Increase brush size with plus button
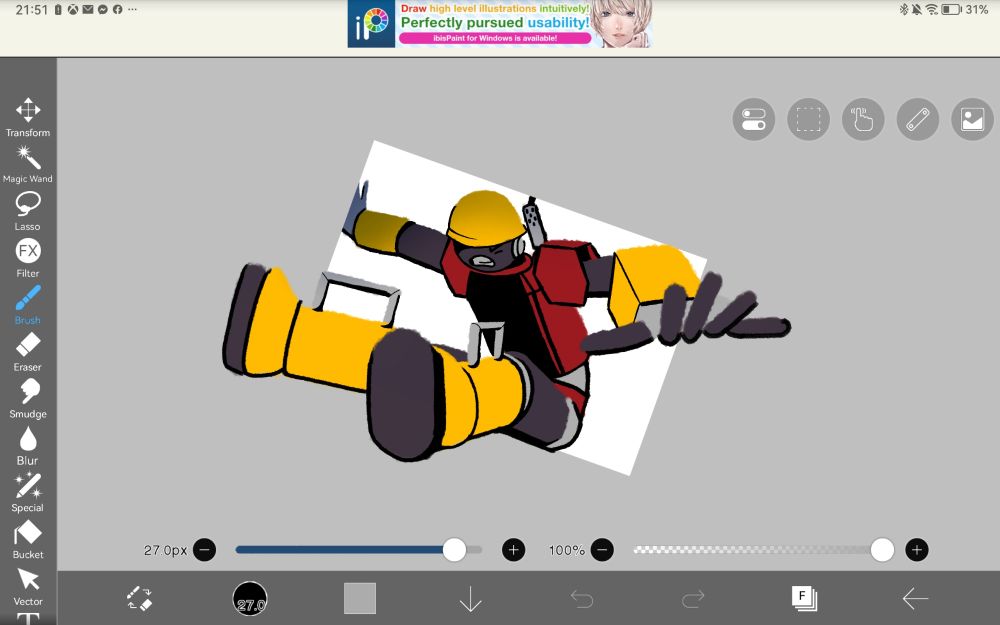The width and height of the screenshot is (1000, 625). (x=513, y=550)
